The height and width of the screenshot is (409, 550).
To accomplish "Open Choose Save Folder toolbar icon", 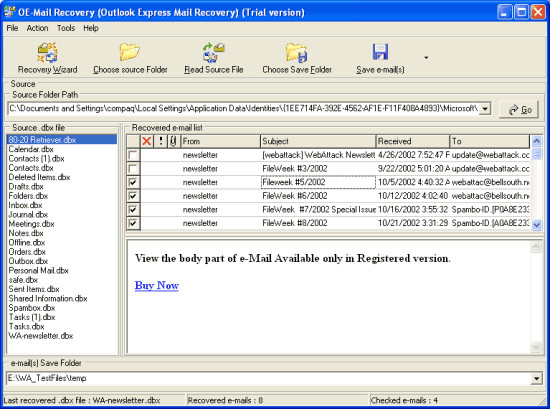I will pos(297,53).
